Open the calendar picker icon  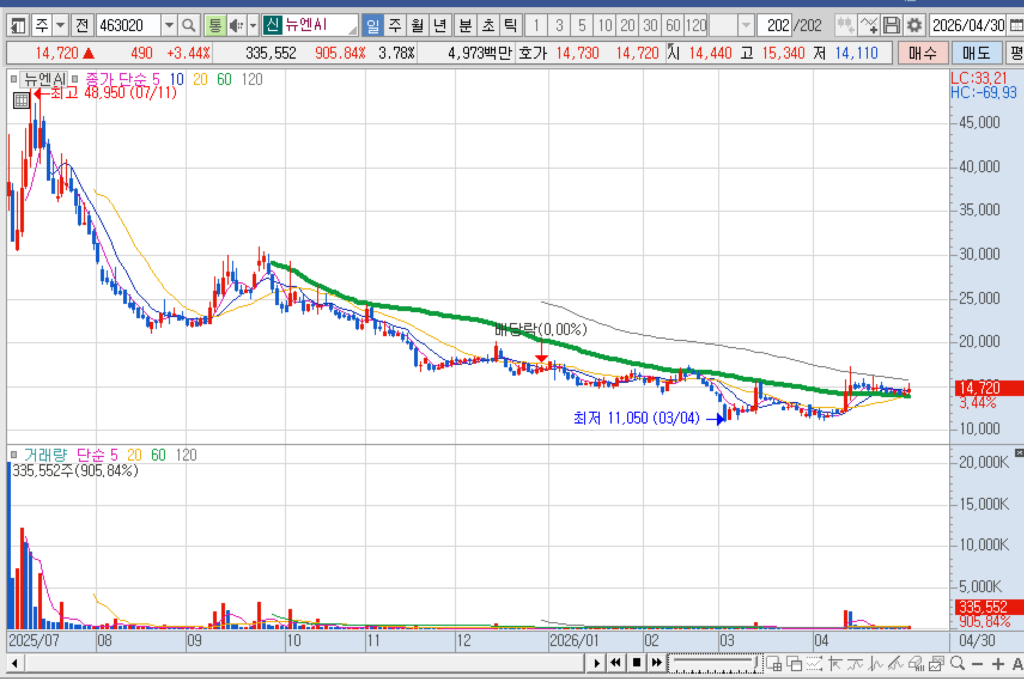[1016, 25]
